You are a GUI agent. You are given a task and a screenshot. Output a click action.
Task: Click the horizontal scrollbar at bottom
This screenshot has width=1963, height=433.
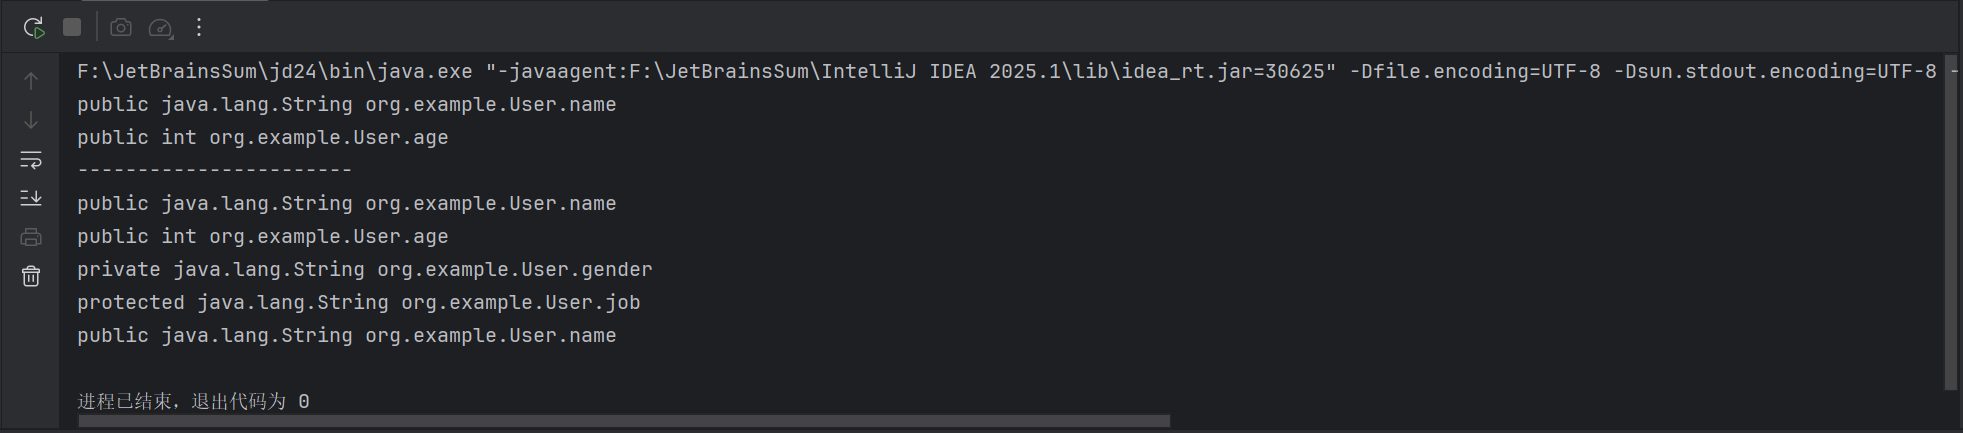(624, 421)
